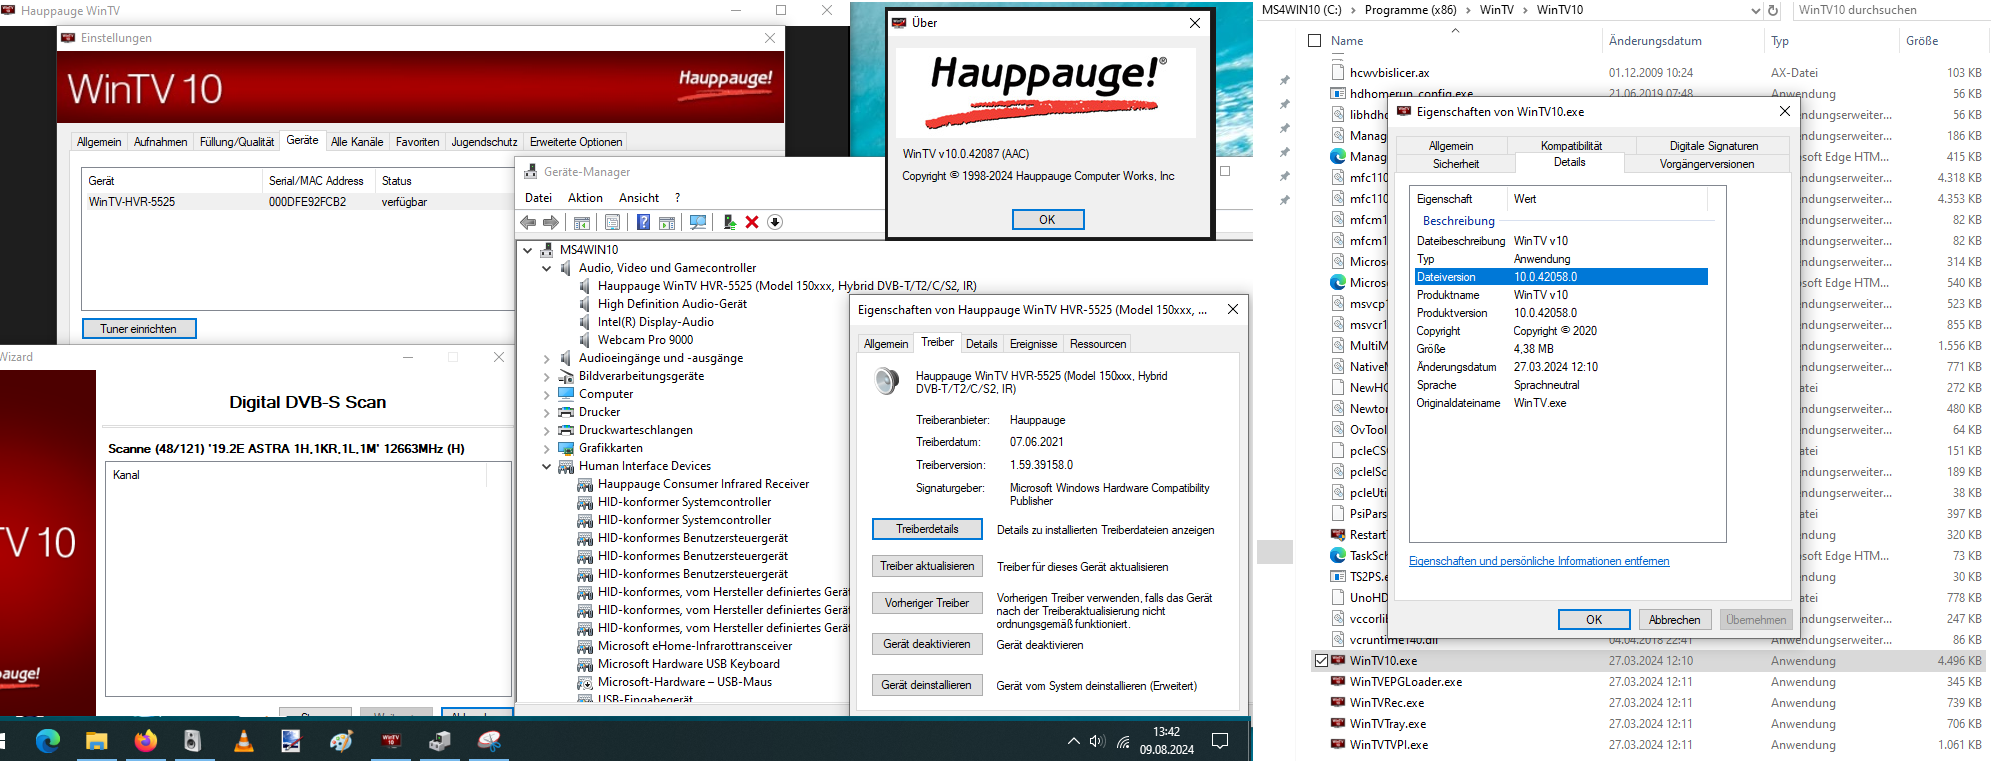Click the blue Help question-mark toolbar icon
Image resolution: width=1991 pixels, height=761 pixels.
[x=643, y=222]
